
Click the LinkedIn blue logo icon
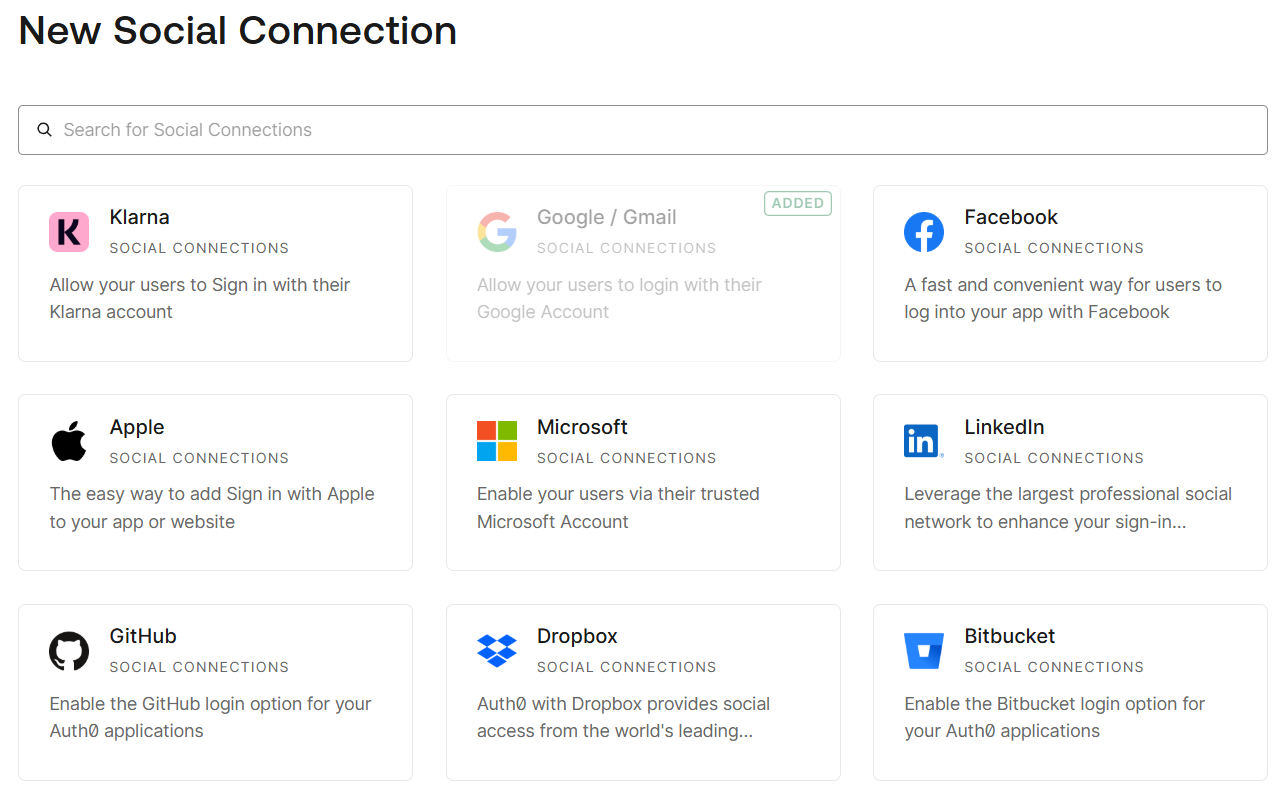pyautogui.click(x=923, y=441)
